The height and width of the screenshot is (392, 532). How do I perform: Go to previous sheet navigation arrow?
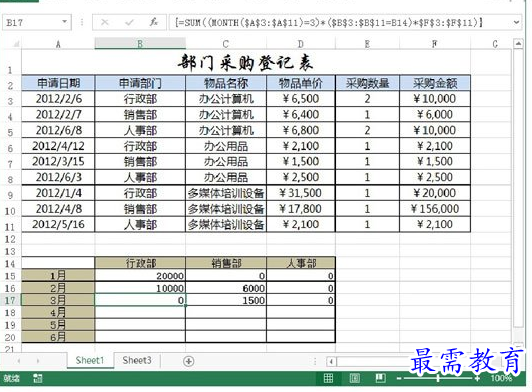(19, 361)
